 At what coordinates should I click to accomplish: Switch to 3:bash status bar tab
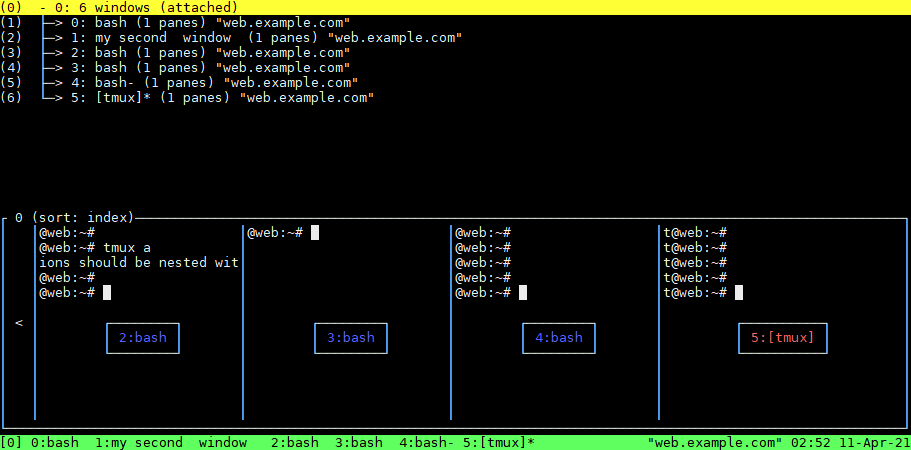(358, 442)
